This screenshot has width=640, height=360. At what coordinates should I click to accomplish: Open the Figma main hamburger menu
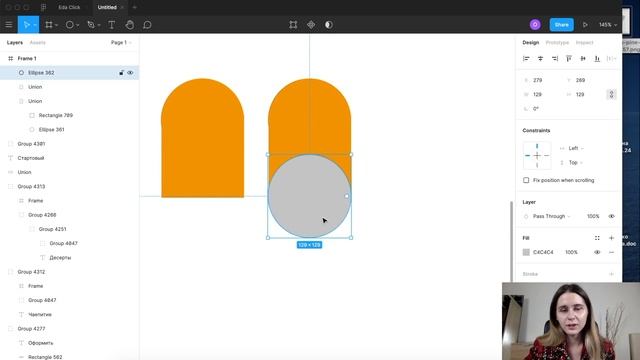point(9,25)
